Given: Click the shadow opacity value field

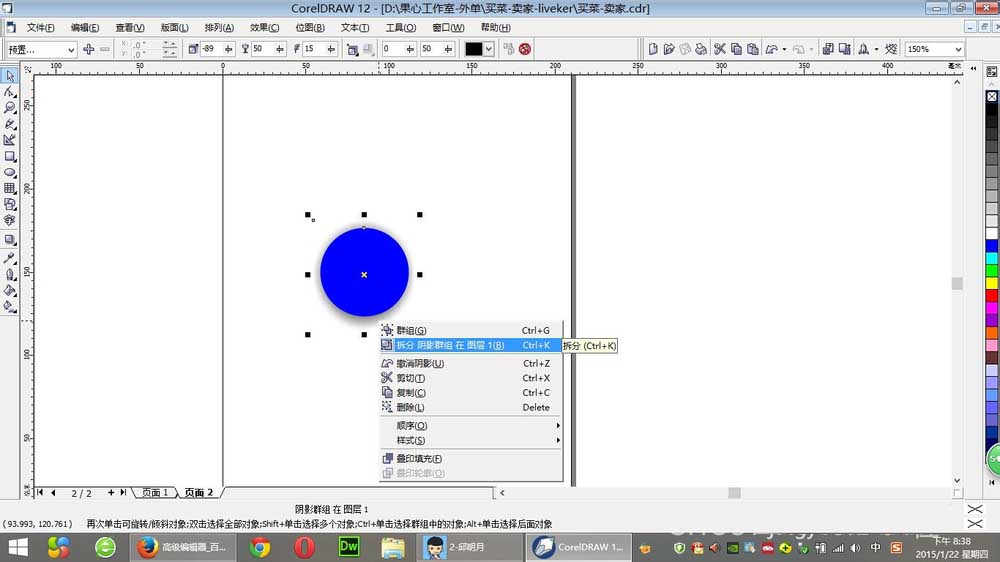Looking at the screenshot, I should coord(262,49).
